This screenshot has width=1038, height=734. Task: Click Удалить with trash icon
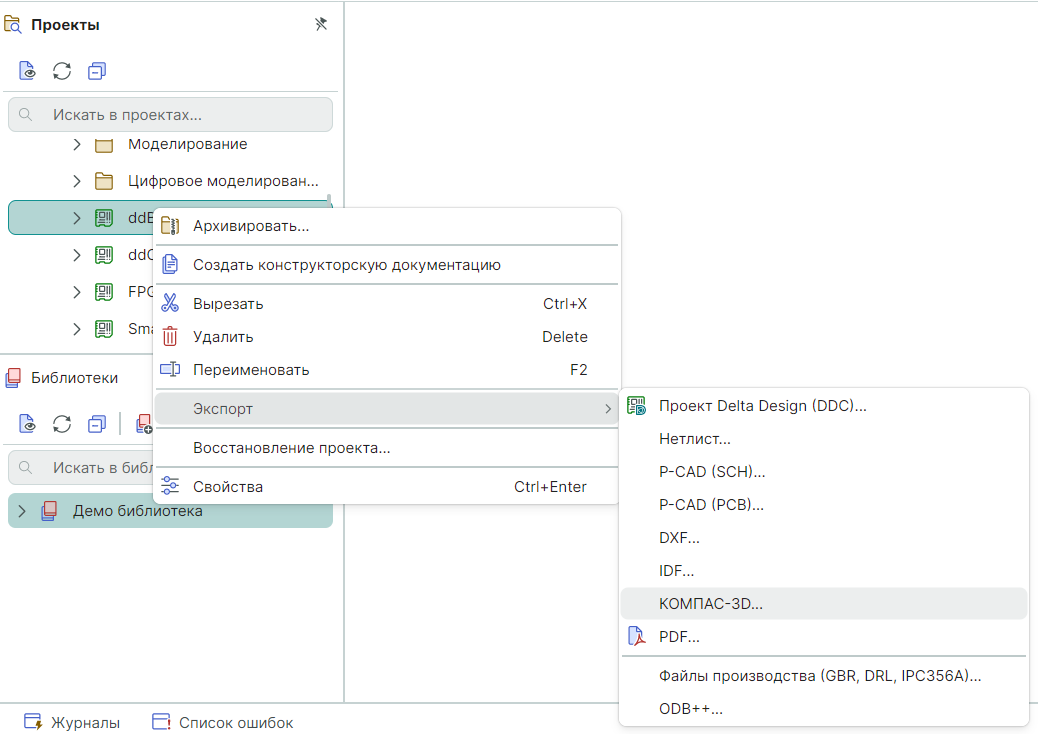223,337
